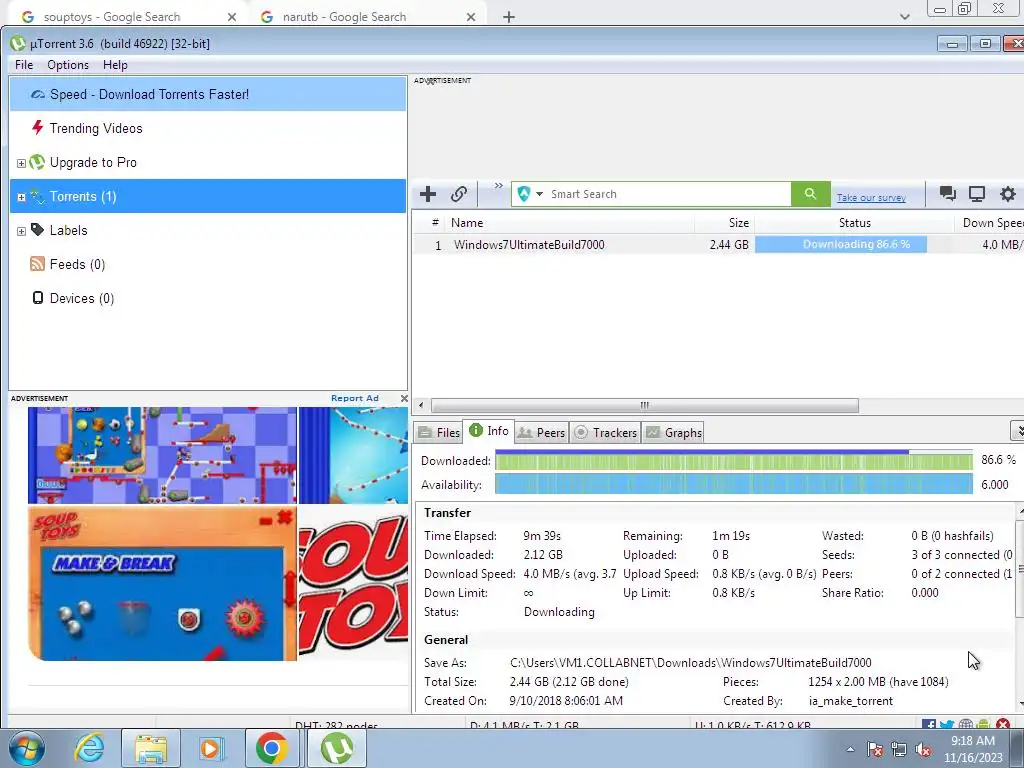Open the Help menu
The width and height of the screenshot is (1024, 768).
(115, 65)
